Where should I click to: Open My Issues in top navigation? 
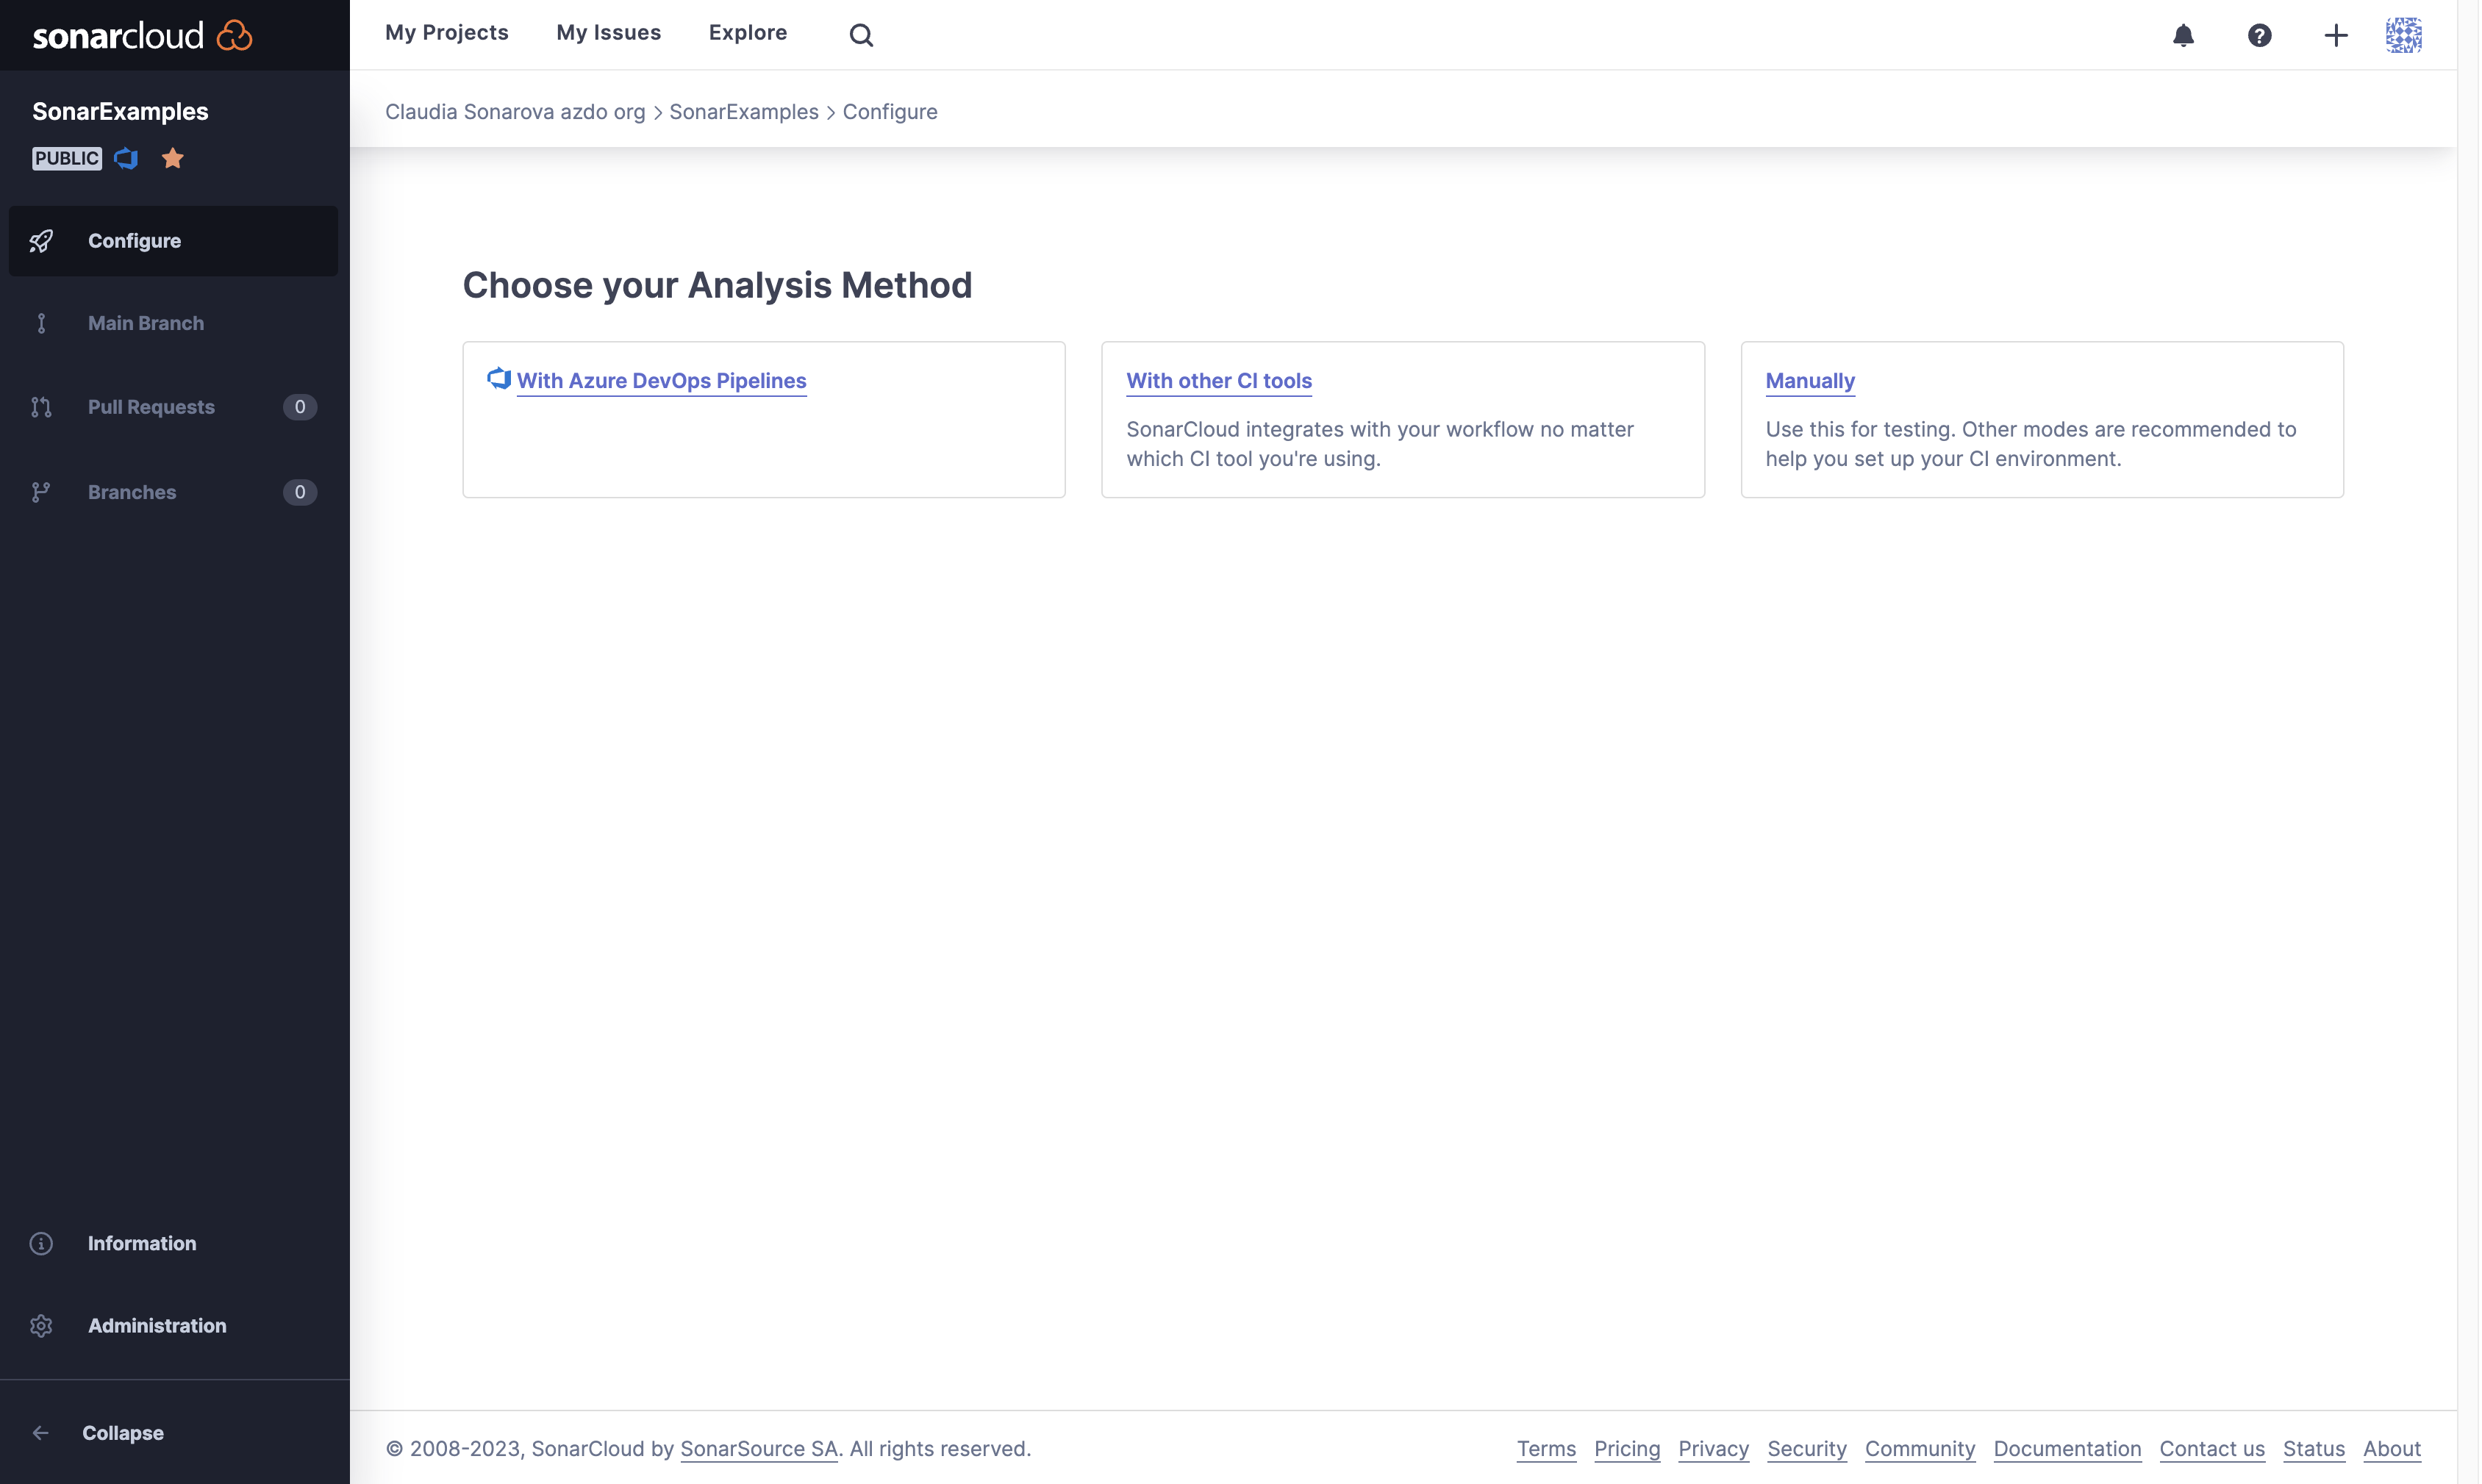(x=609, y=33)
